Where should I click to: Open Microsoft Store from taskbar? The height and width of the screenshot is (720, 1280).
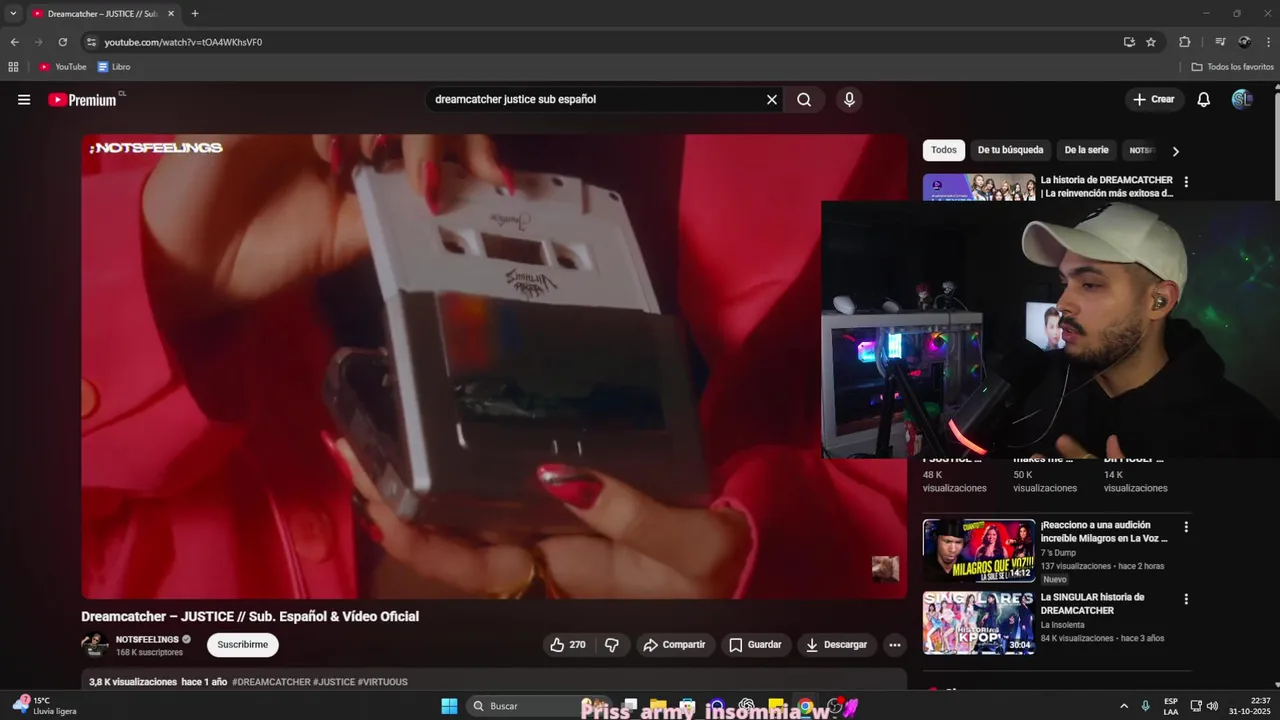[687, 706]
